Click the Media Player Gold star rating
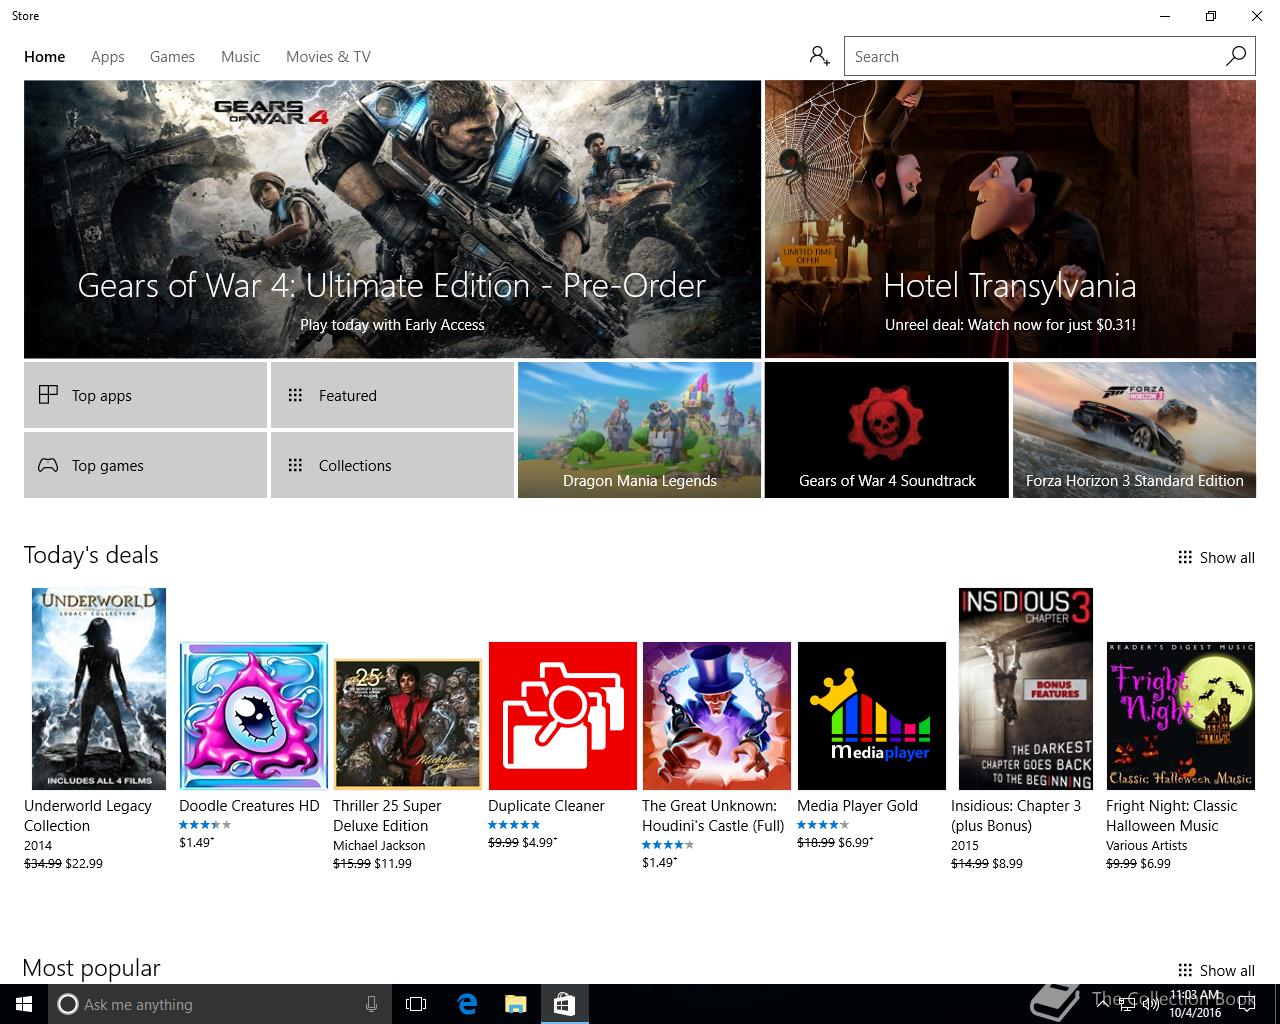Screen dimensions: 1280x1024 pos(823,825)
